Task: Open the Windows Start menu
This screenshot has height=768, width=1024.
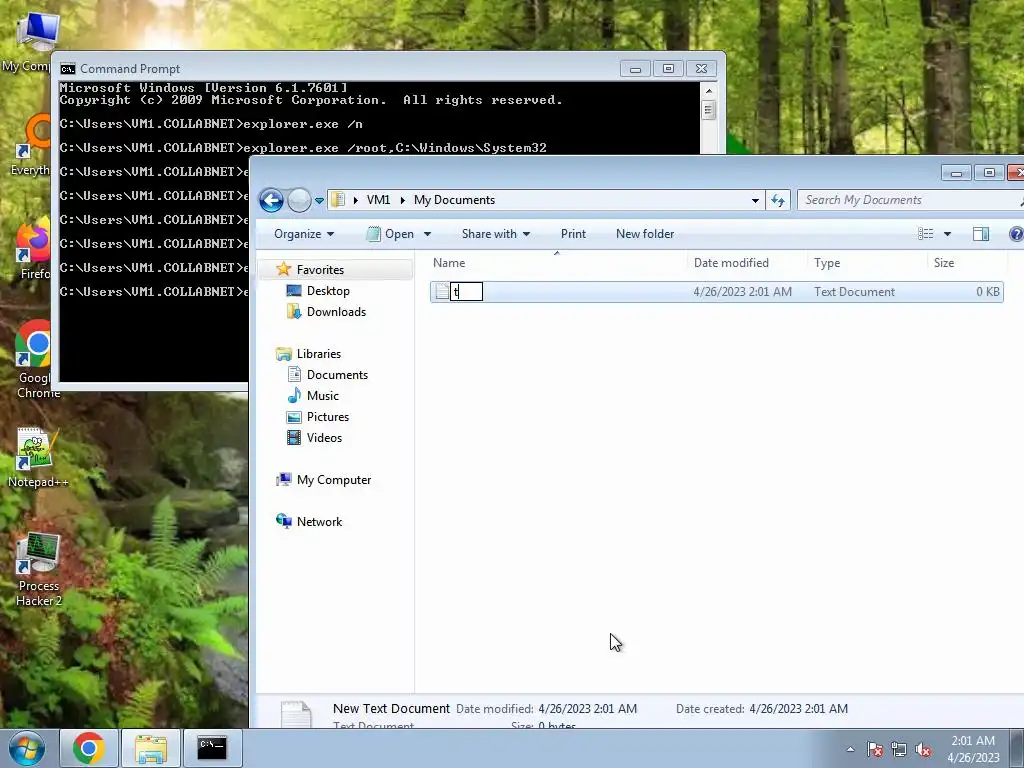Action: point(26,748)
